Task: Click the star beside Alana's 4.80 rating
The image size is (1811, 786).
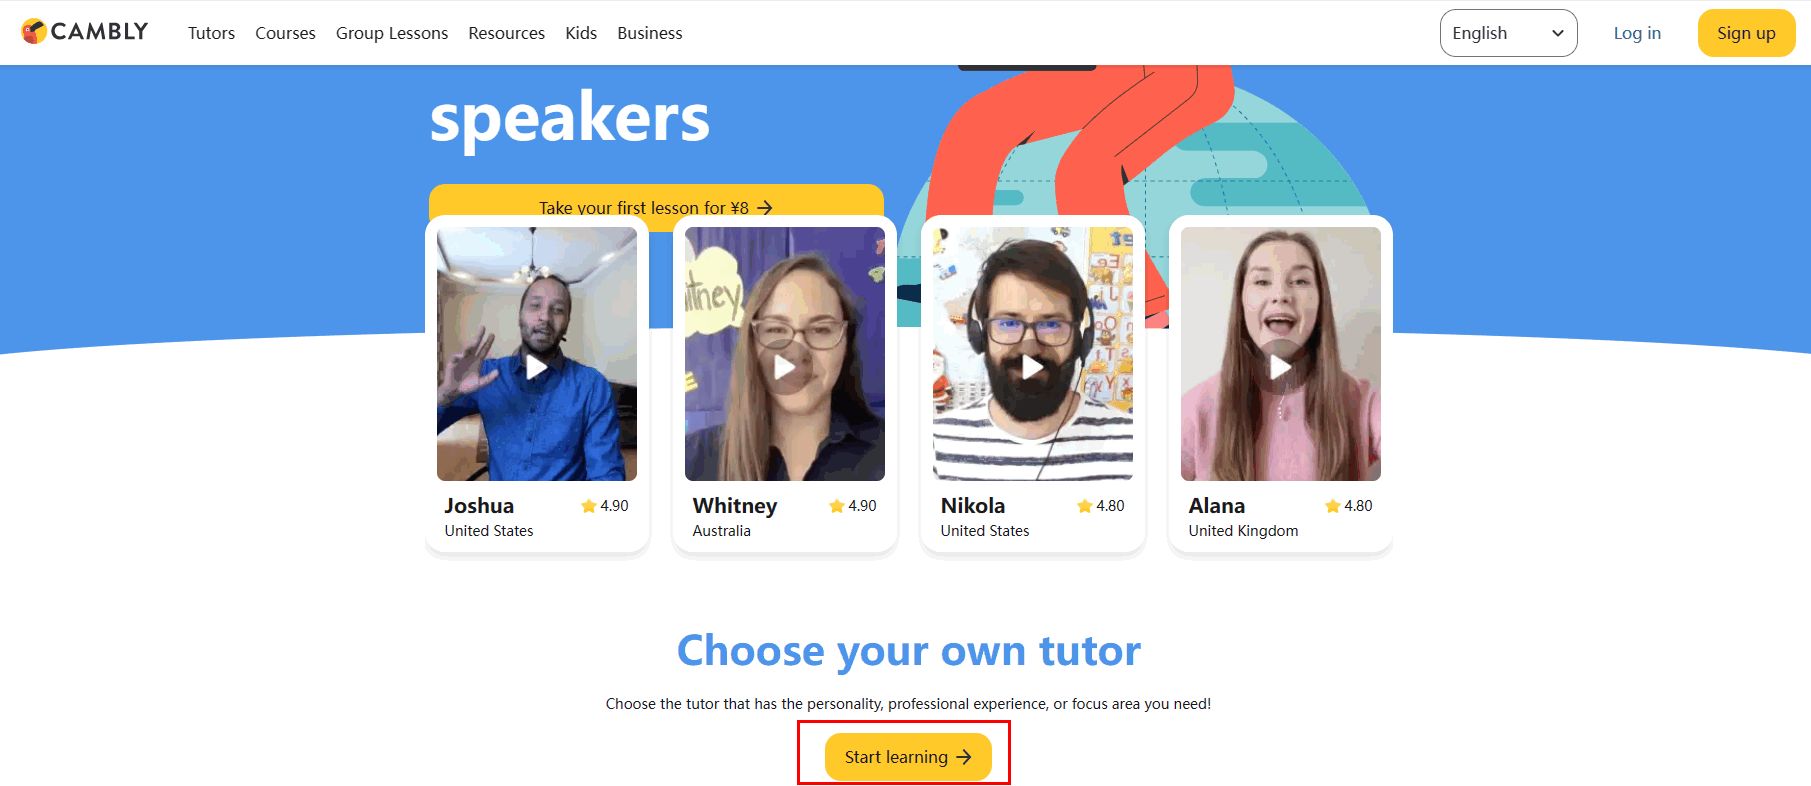Action: tap(1332, 506)
